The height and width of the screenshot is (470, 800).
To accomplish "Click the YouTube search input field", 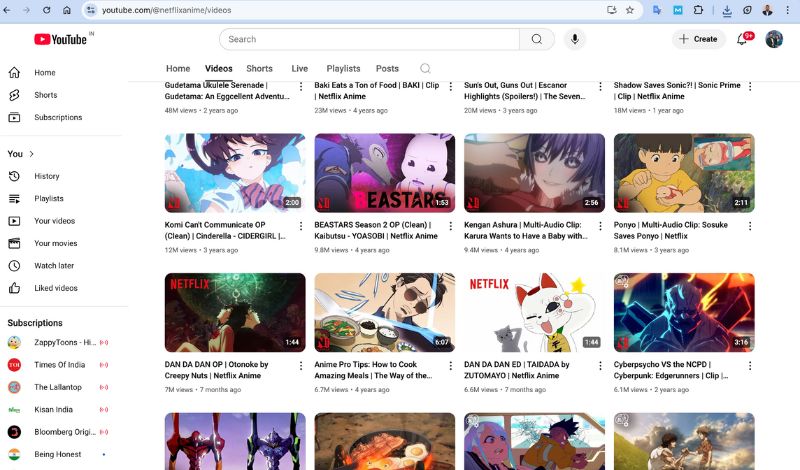I will click(x=369, y=39).
